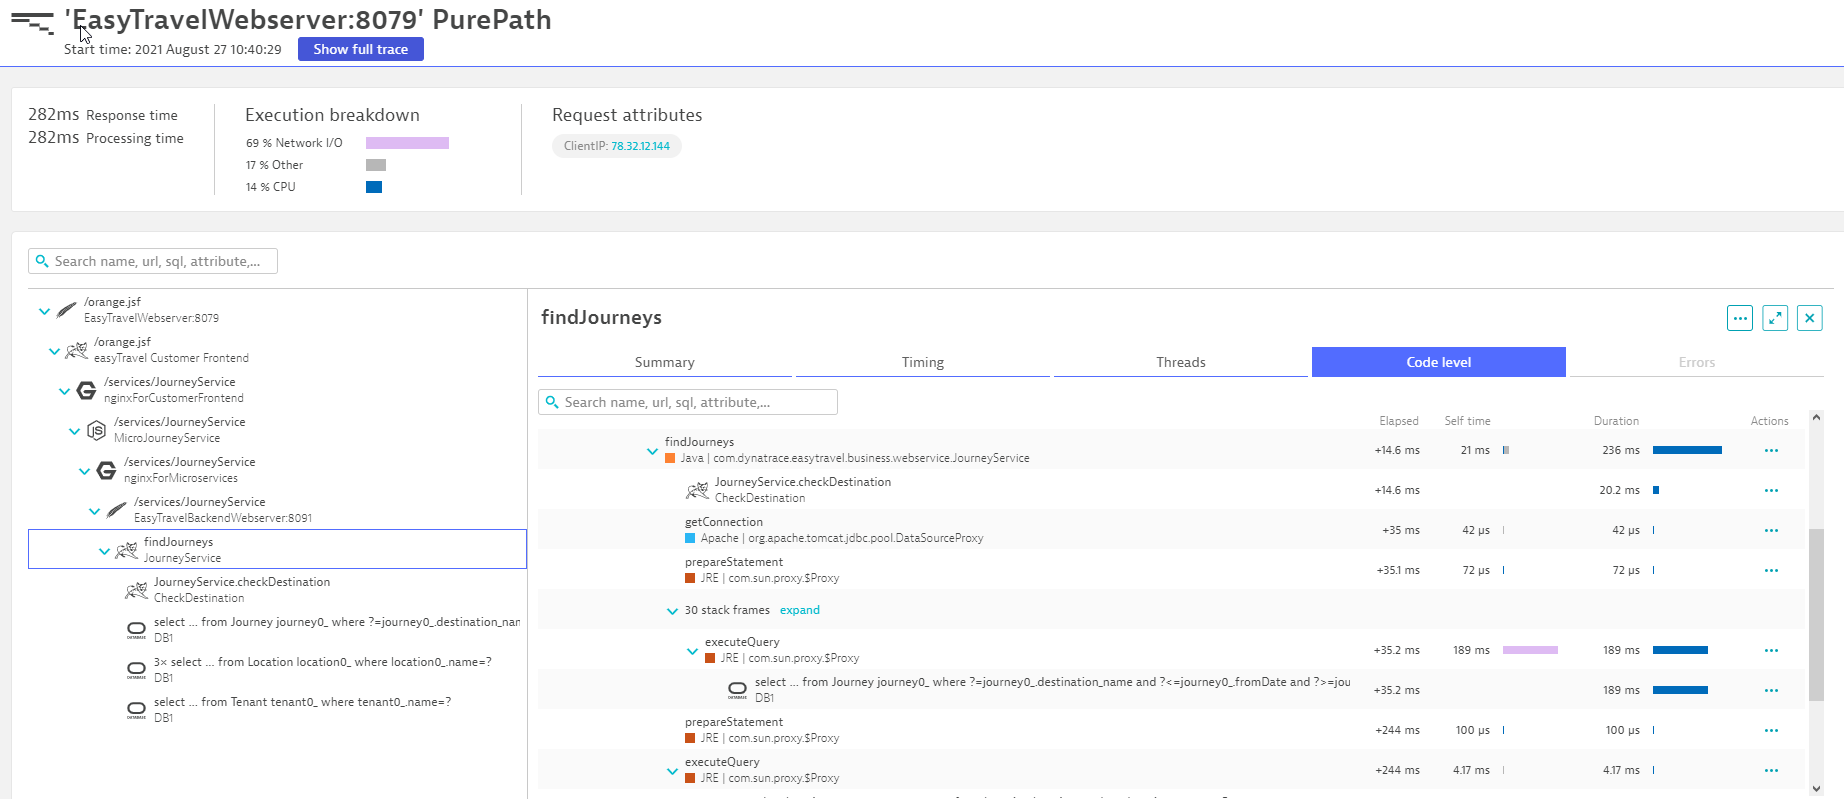The height and width of the screenshot is (799, 1844).
Task: Open actions menu for getConnection row
Action: [x=1771, y=530]
